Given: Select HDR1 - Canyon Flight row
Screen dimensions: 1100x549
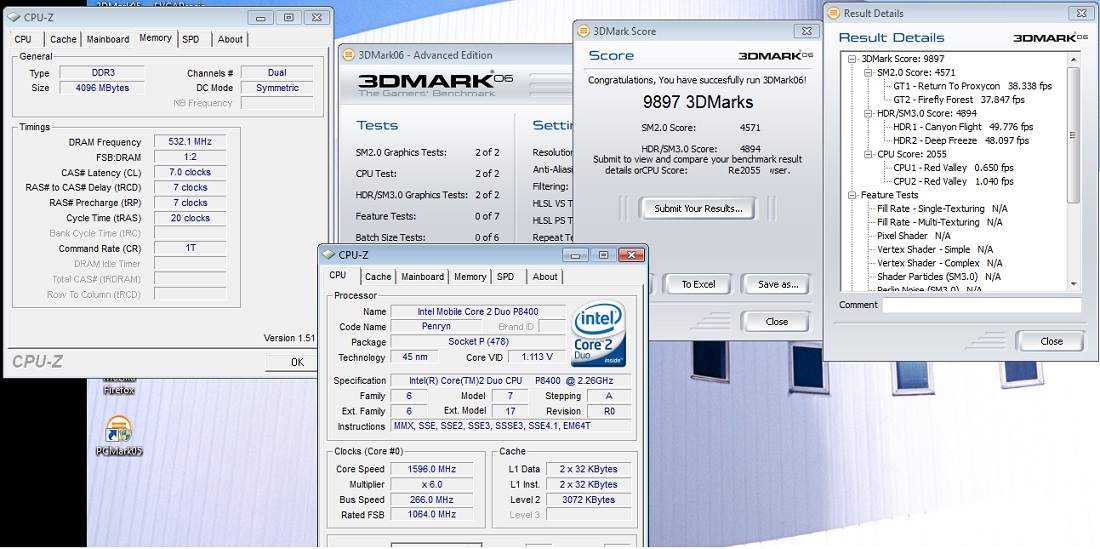Looking at the screenshot, I should click(962, 127).
